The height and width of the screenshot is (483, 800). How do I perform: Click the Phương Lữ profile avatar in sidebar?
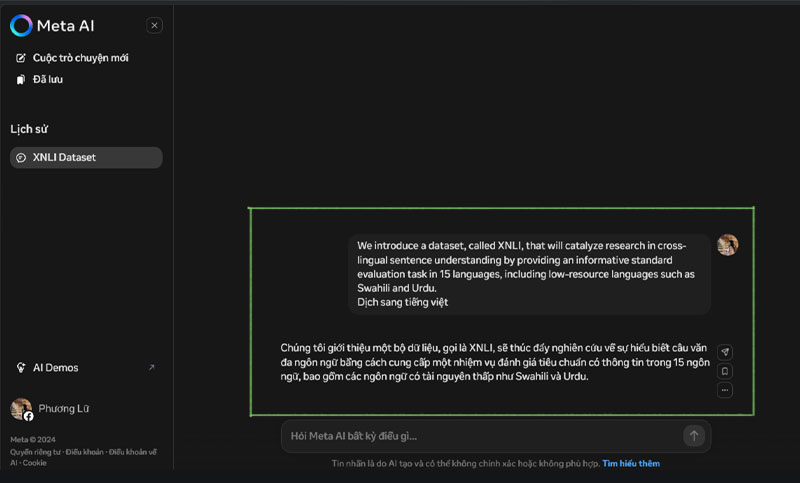(20, 408)
